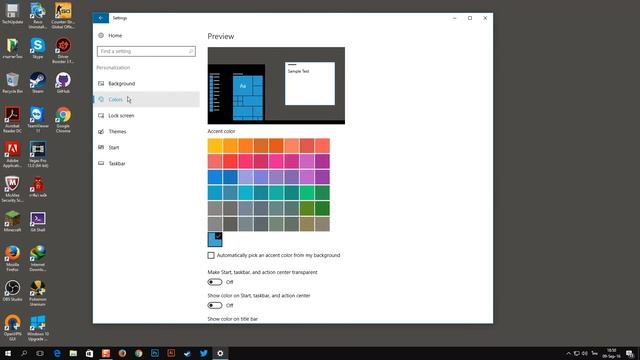Open Windows 10 Upgrade shortcut
The width and height of the screenshot is (640, 360).
click(38, 328)
